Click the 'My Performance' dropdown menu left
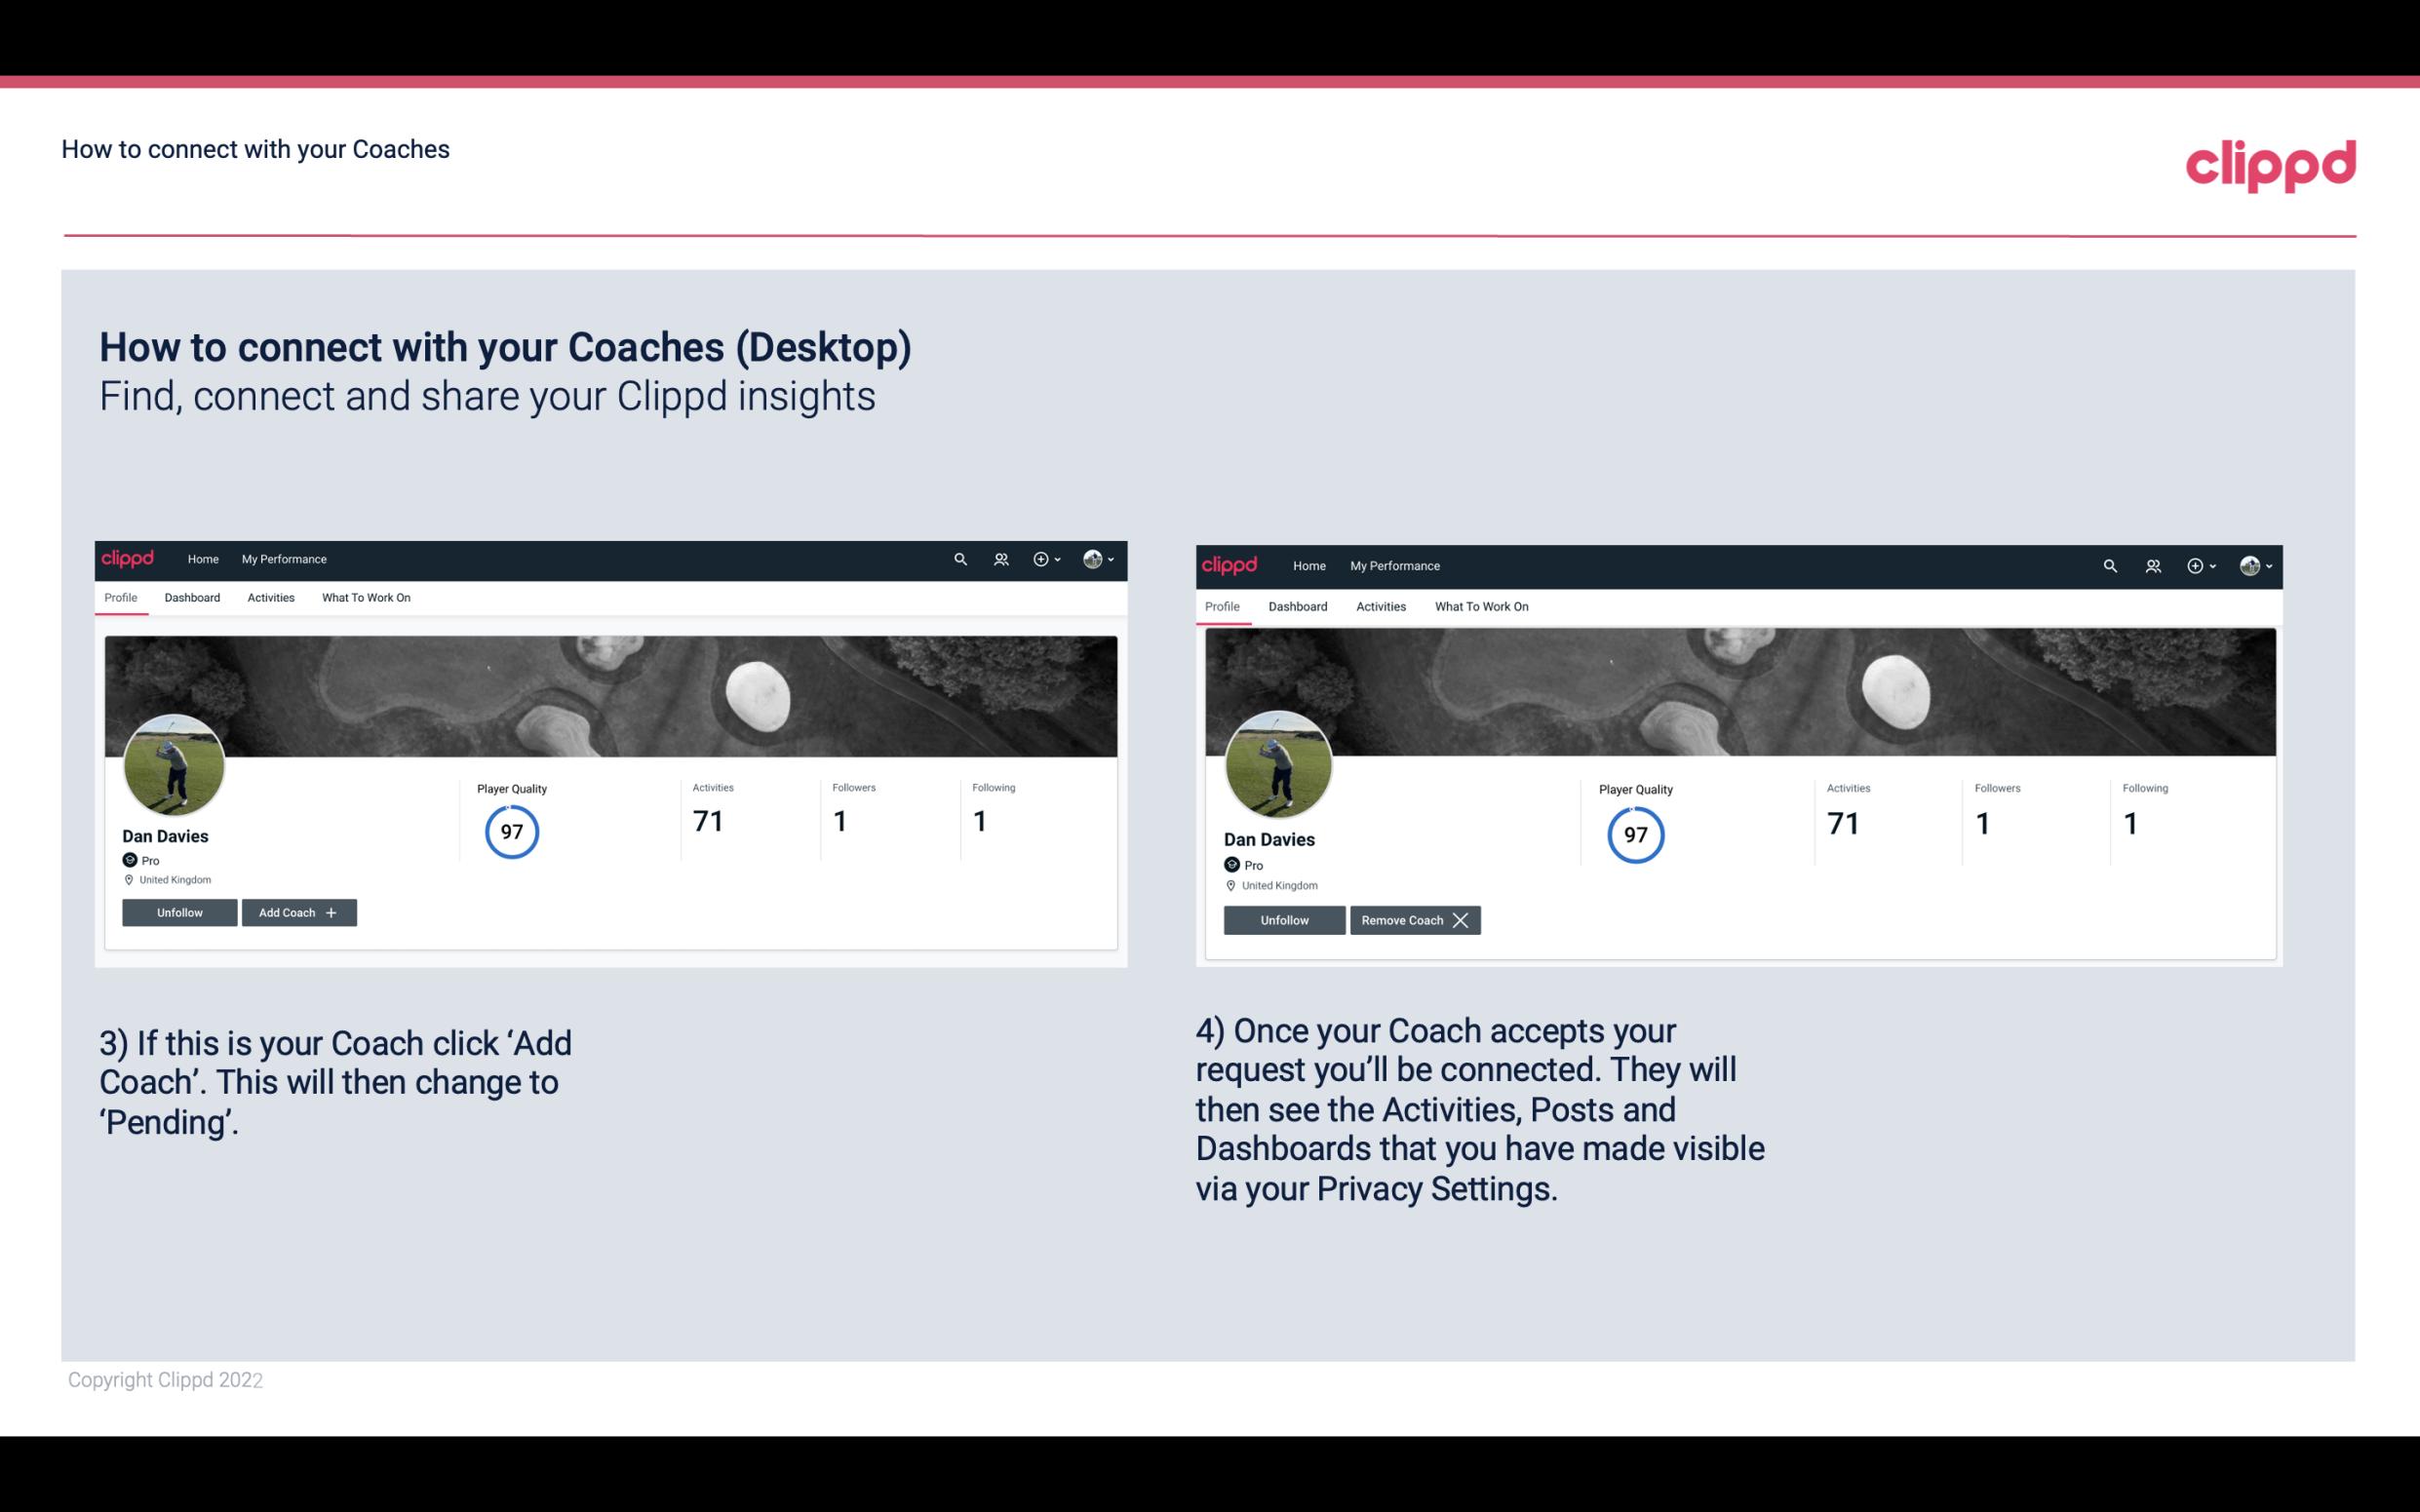The image size is (2420, 1512). (x=284, y=558)
